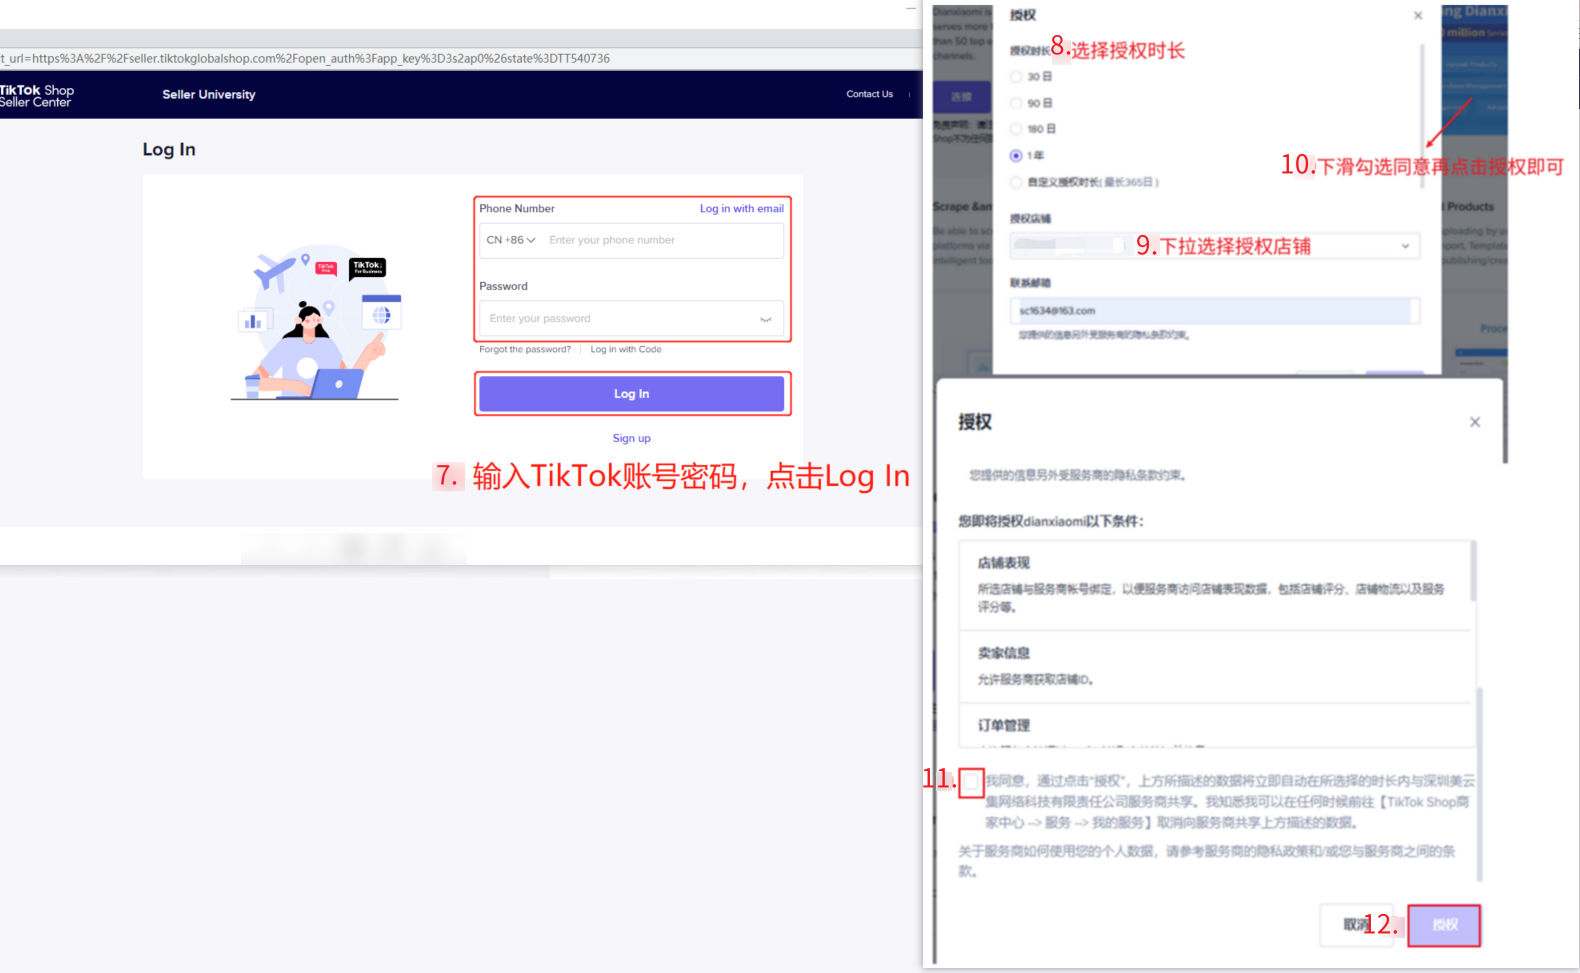Click the Phone Number field label
This screenshot has width=1580, height=973.
tap(517, 209)
